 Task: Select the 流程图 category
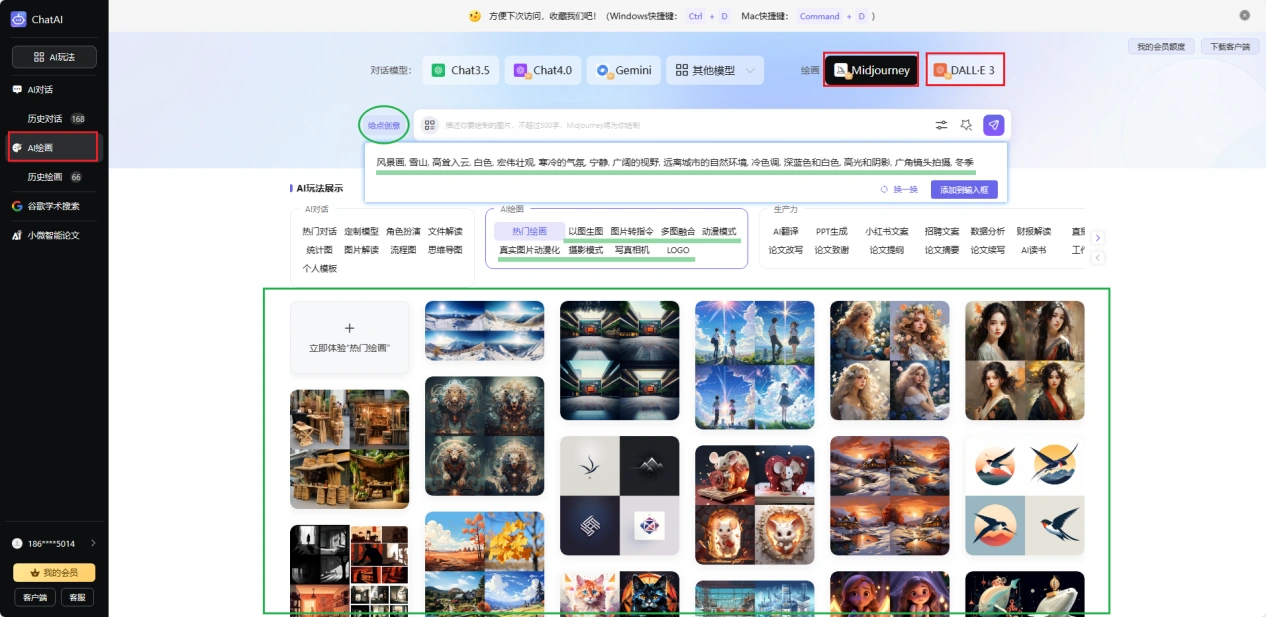click(x=403, y=250)
